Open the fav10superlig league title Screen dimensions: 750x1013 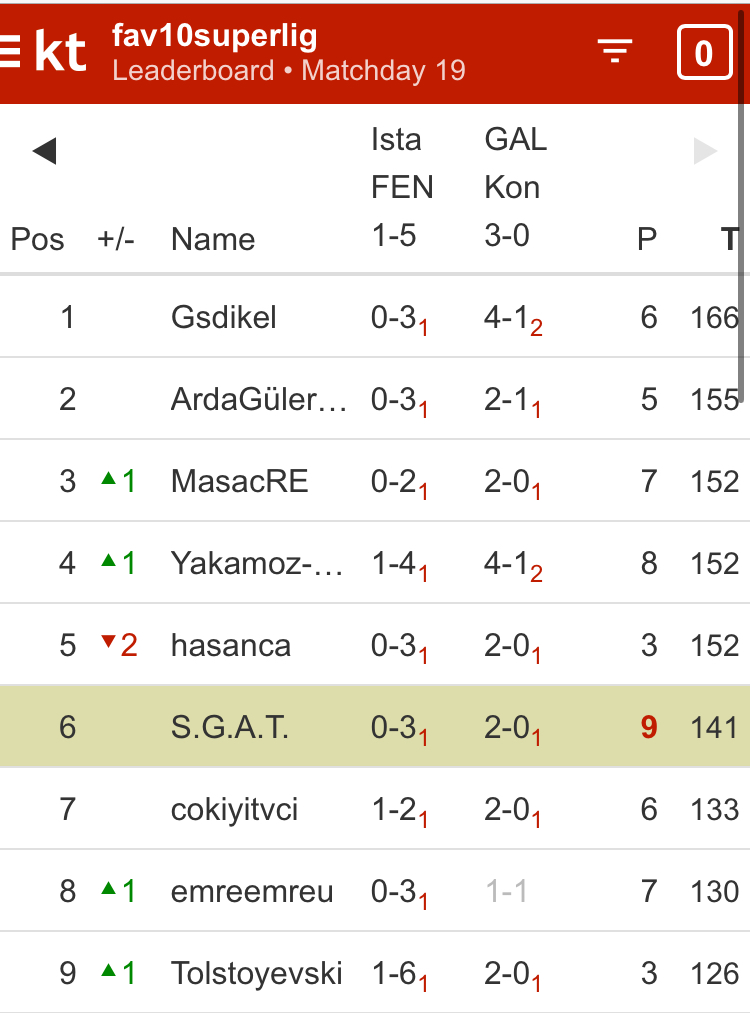click(x=215, y=37)
